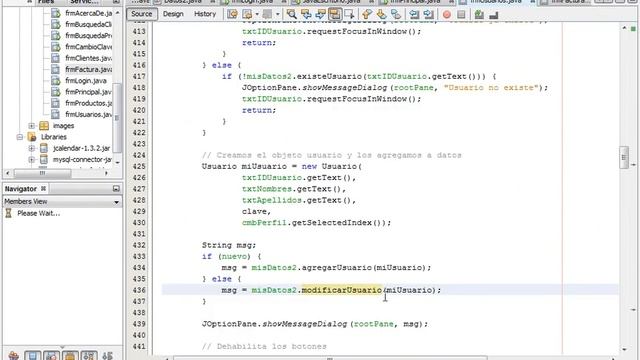Screen dimensions: 640x360
Task: Jump to last edit location icon
Action: tap(232, 15)
